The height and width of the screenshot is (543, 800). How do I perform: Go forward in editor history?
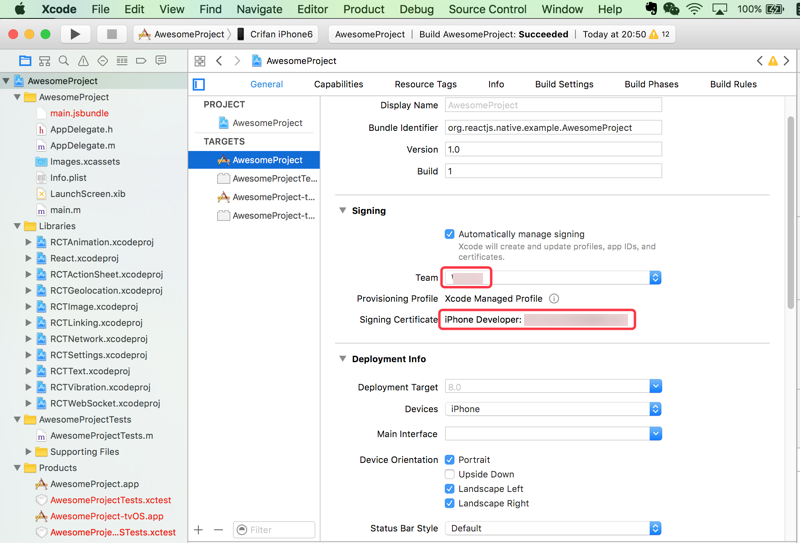click(x=237, y=61)
